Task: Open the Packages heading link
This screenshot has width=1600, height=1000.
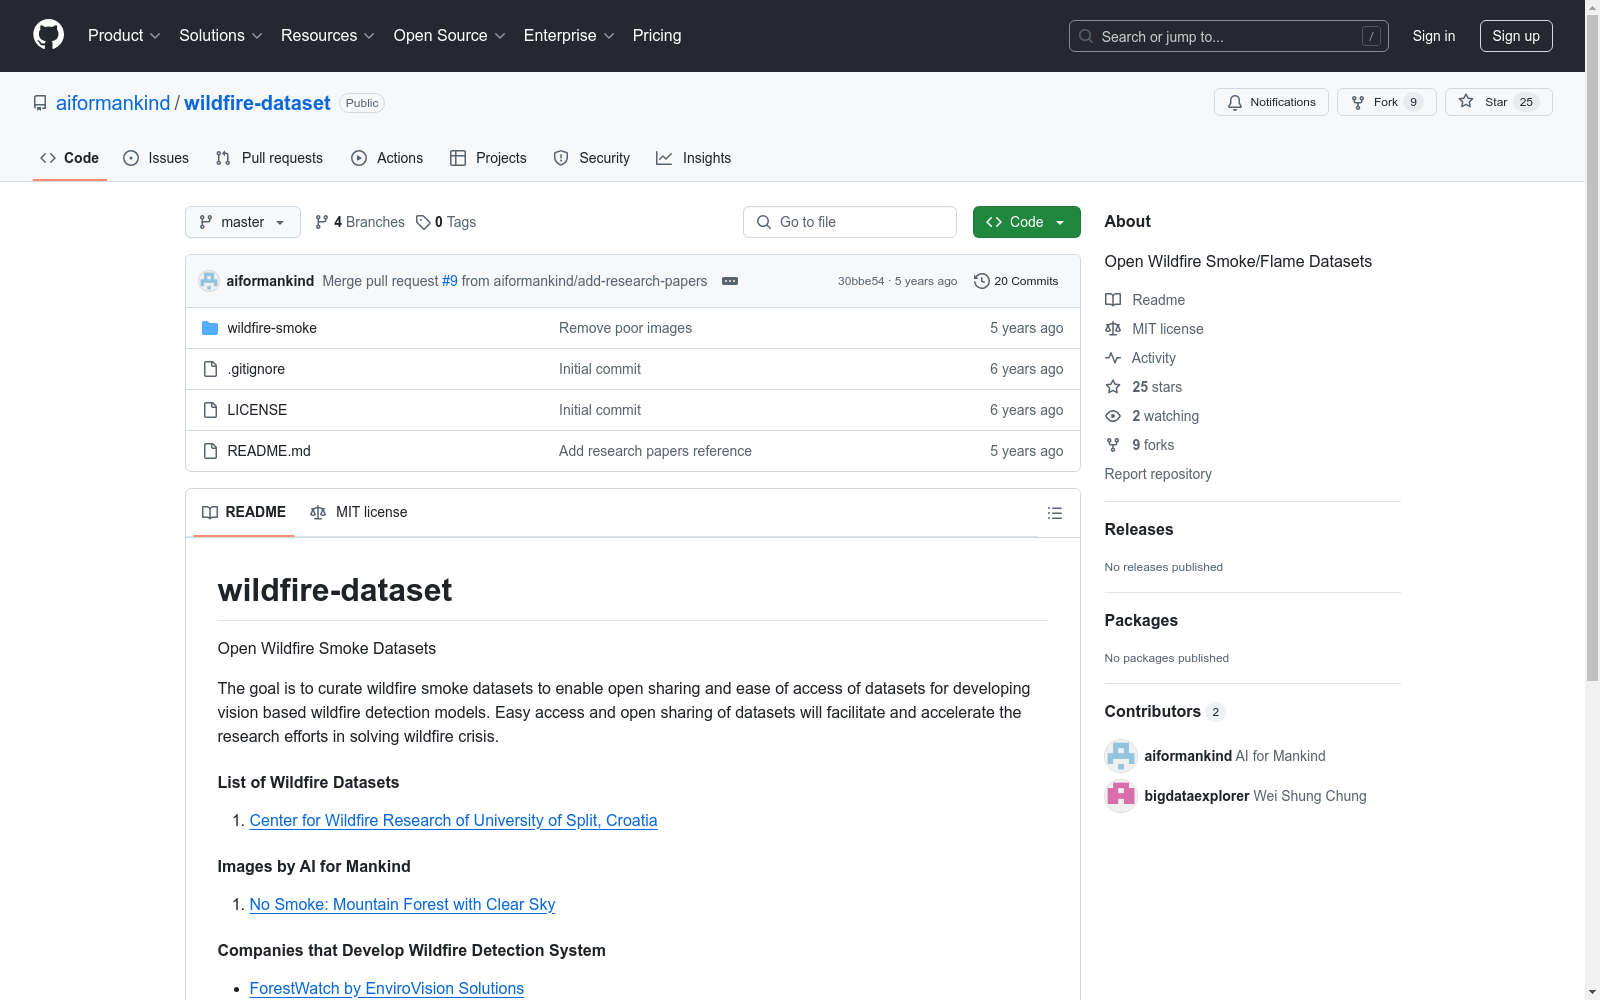Action: 1141,621
